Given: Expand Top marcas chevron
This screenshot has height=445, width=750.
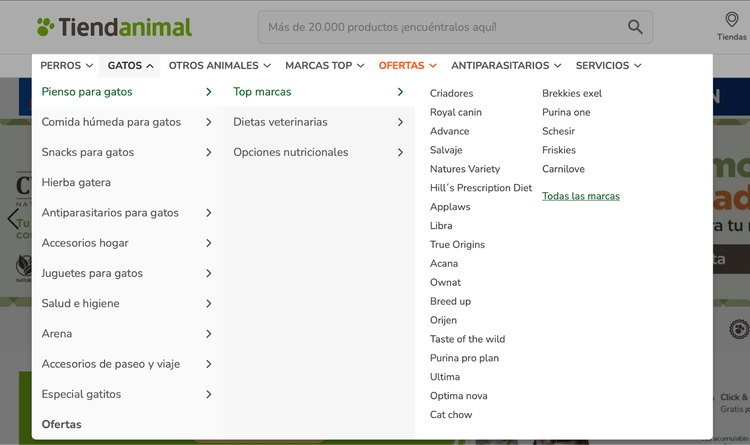Looking at the screenshot, I should tap(400, 92).
